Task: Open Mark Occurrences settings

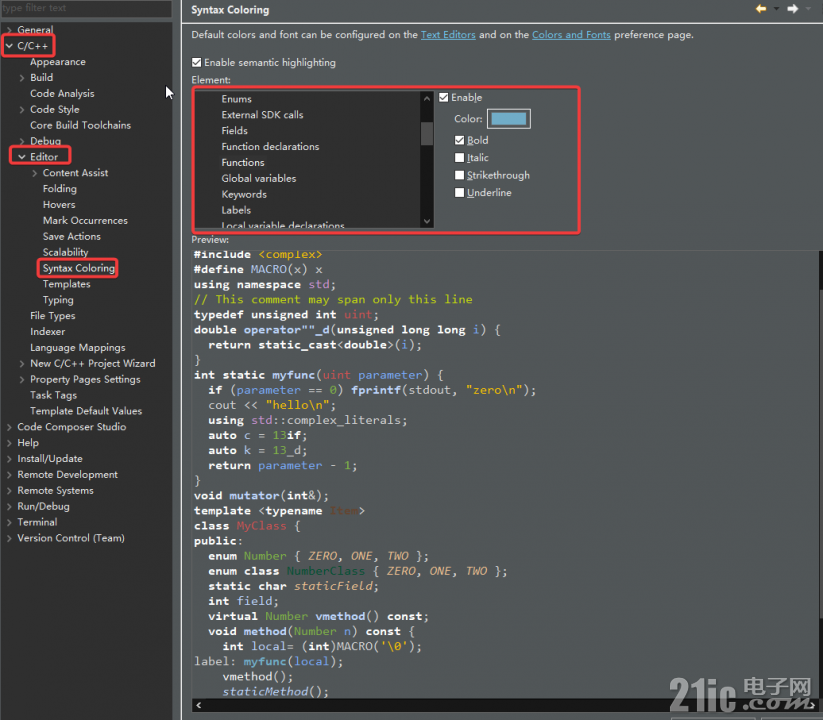Action: point(85,220)
